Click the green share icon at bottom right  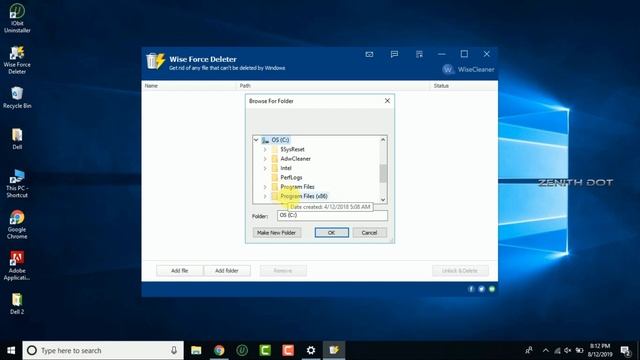click(x=492, y=289)
